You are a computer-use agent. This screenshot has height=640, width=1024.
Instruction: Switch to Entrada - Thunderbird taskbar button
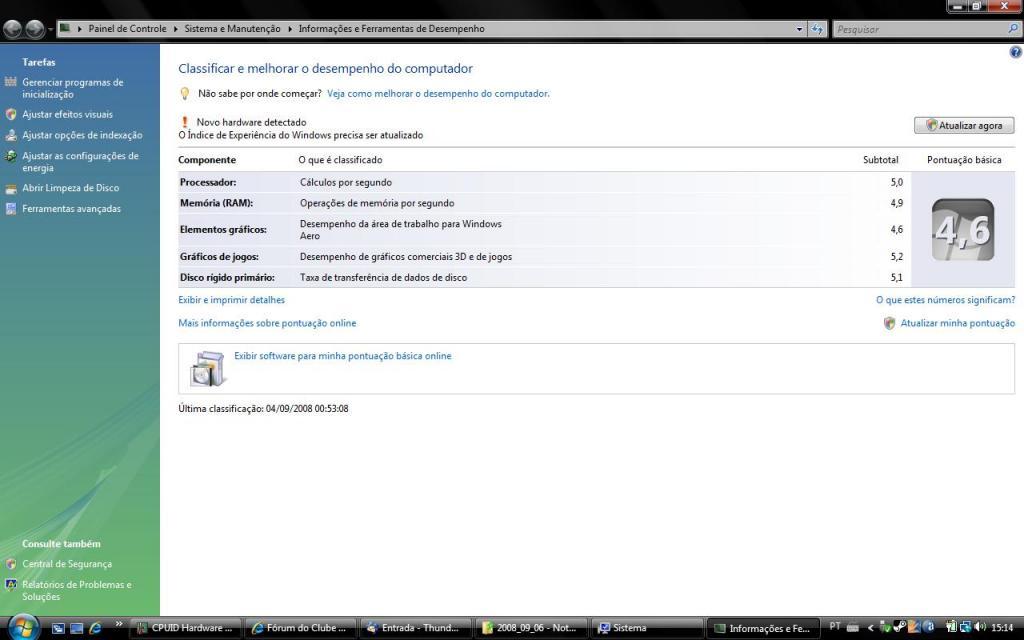415,628
